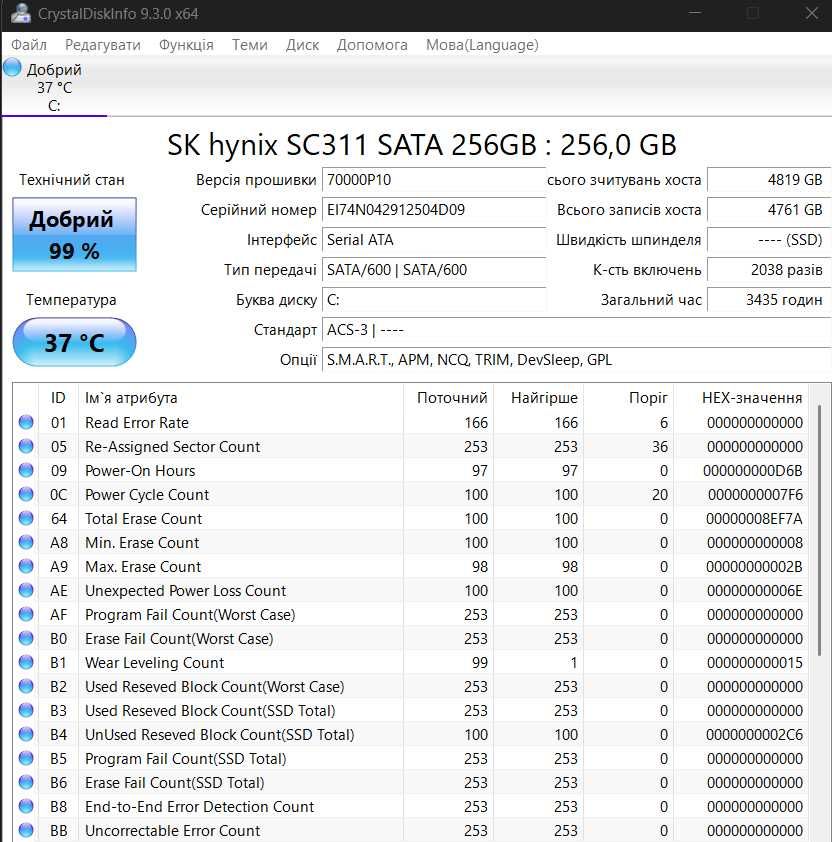
Task: Click the HEX value 00000008EF7A
Action: (x=754, y=519)
